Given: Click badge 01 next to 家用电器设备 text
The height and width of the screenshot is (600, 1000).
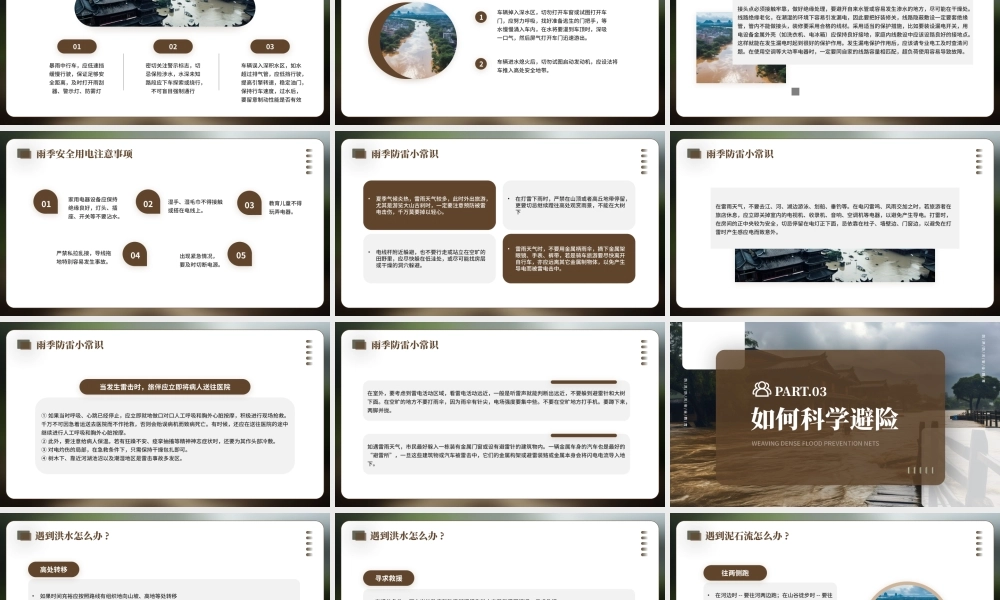Looking at the screenshot, I should point(45,203).
